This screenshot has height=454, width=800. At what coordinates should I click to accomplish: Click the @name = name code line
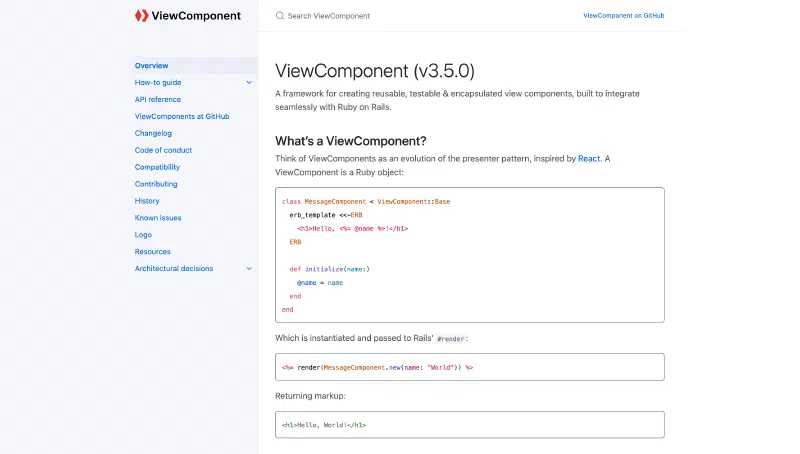coord(320,283)
